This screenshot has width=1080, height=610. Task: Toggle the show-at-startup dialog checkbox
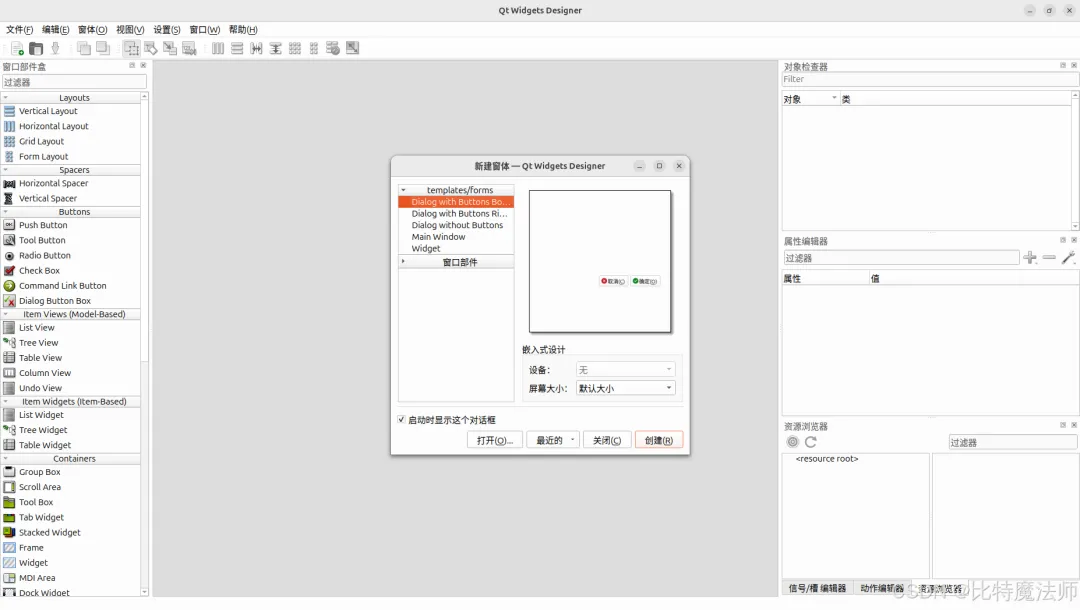click(x=402, y=419)
